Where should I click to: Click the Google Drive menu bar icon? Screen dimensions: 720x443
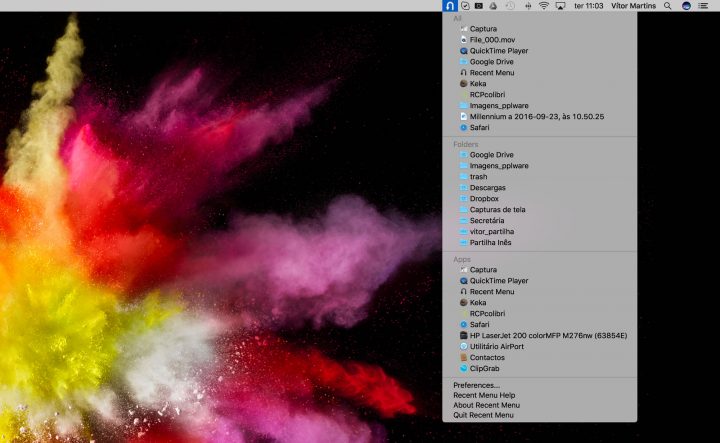point(493,6)
